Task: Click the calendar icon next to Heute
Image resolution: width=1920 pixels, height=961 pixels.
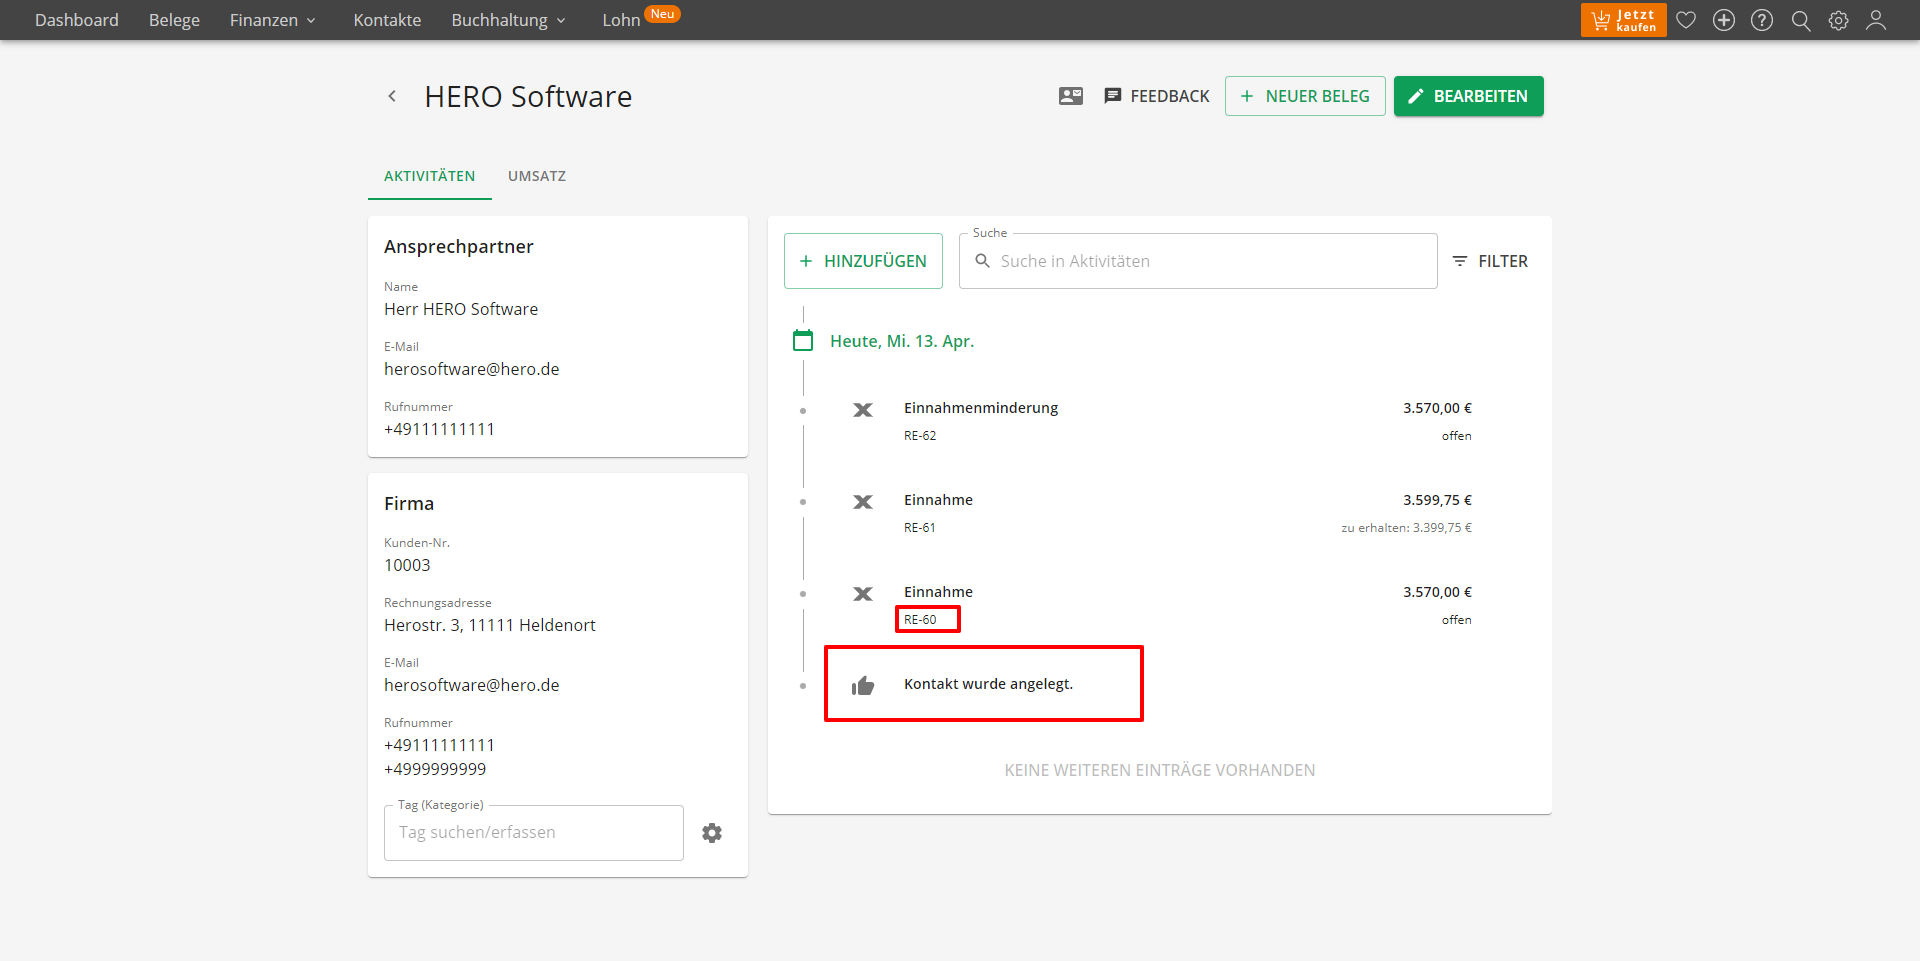Action: click(x=803, y=341)
